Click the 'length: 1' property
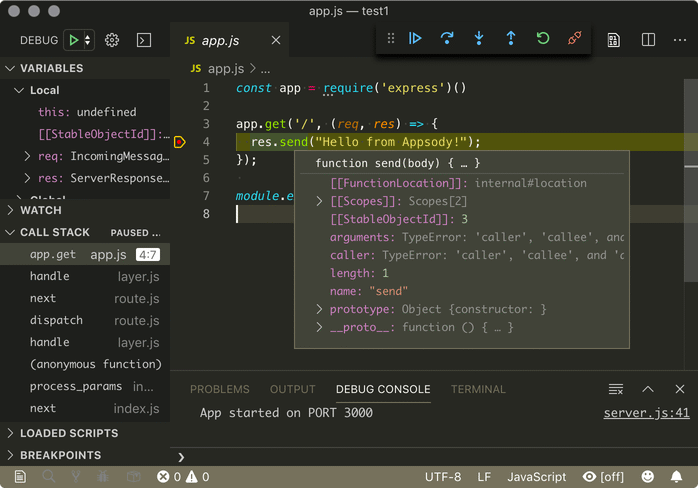The image size is (698, 488). pyautogui.click(x=359, y=273)
